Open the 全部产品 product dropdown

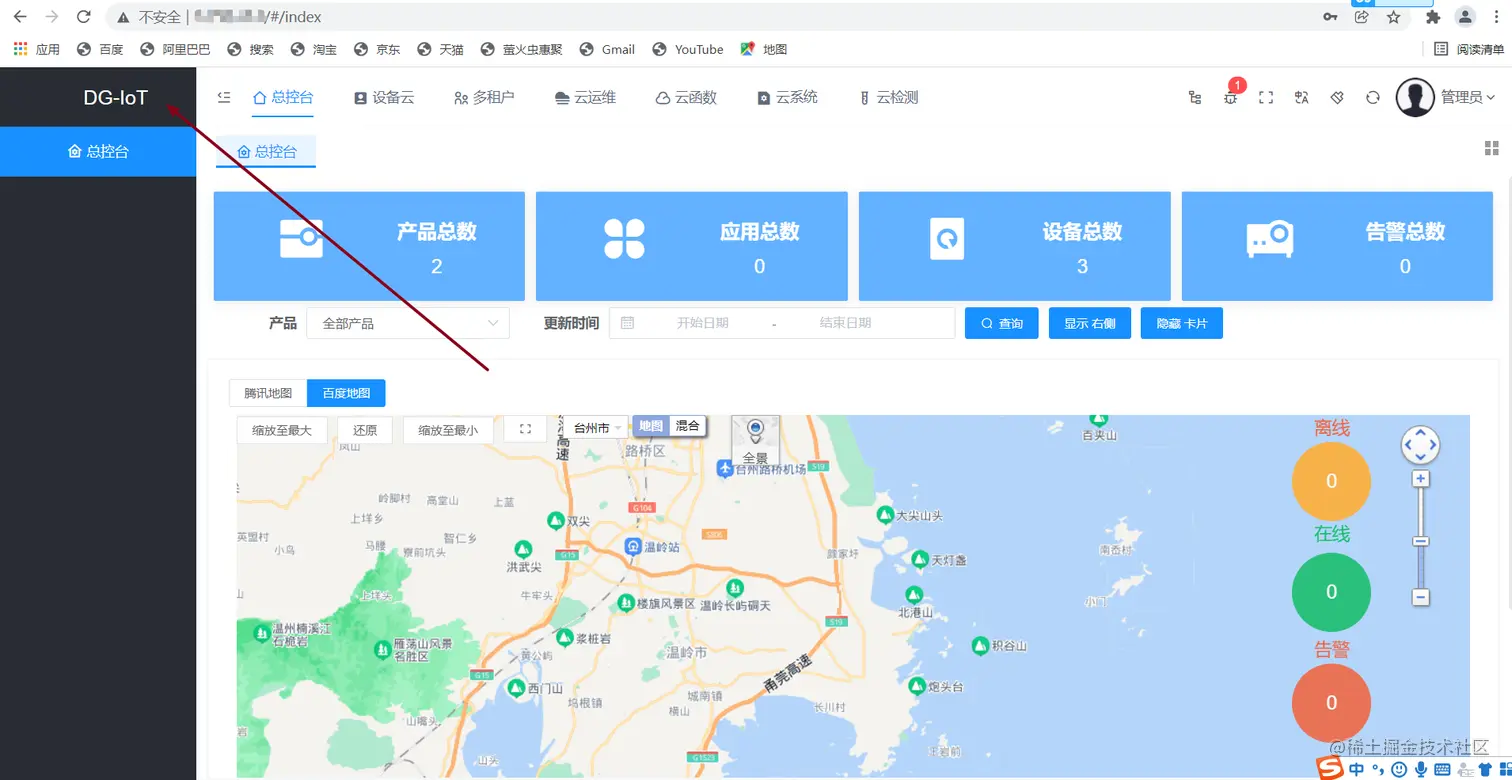[x=407, y=322]
